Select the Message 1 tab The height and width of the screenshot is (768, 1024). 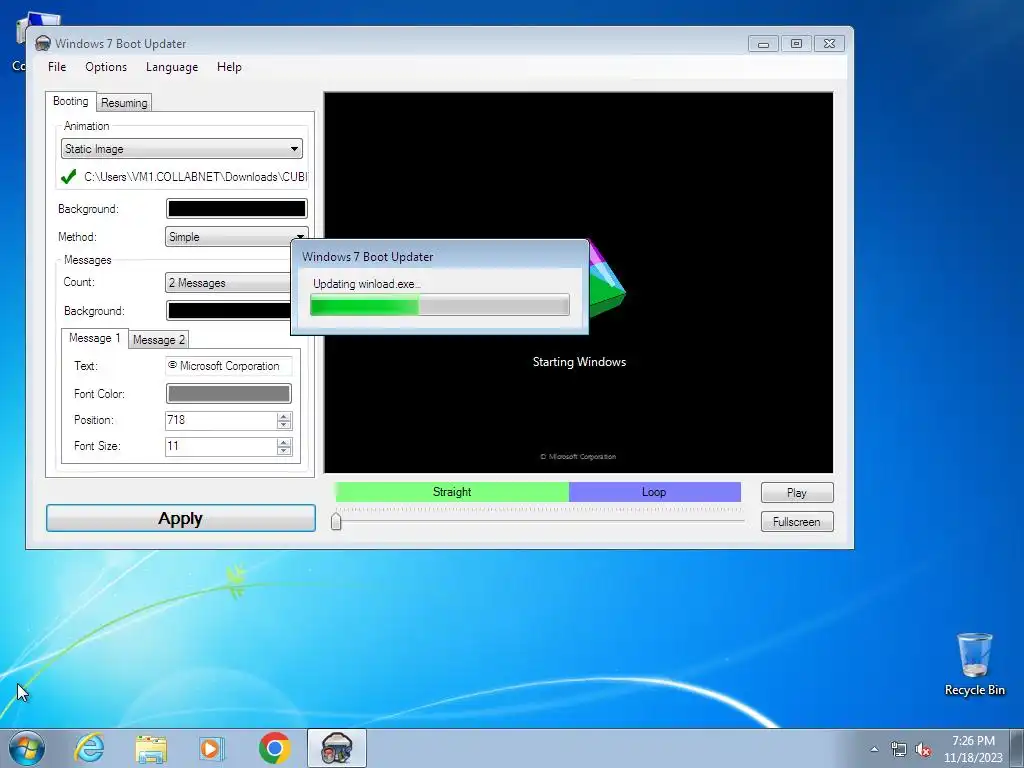[95, 338]
